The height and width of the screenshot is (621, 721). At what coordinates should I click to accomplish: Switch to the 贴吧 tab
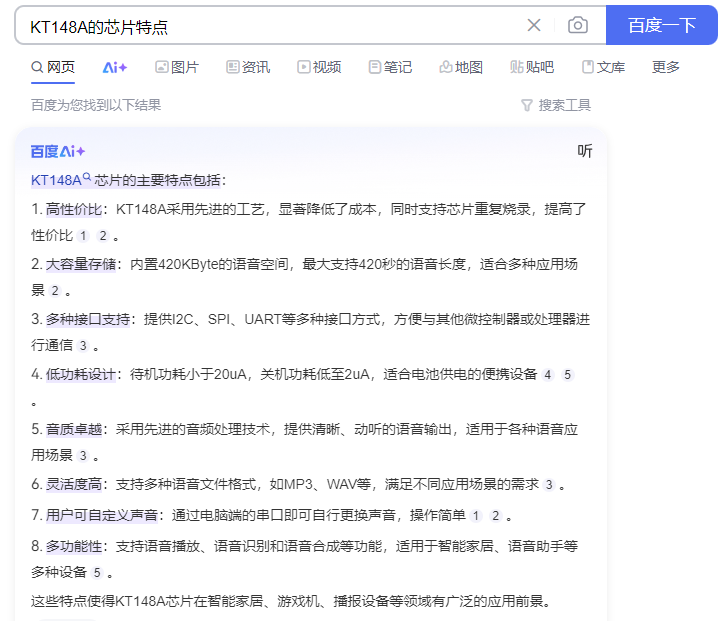[x=532, y=67]
